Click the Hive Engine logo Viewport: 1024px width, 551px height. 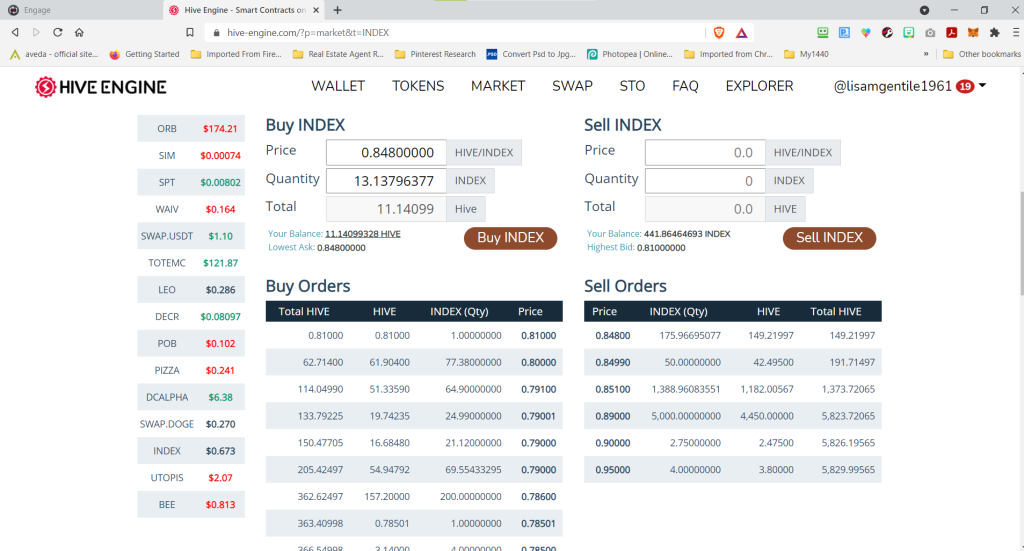(101, 87)
